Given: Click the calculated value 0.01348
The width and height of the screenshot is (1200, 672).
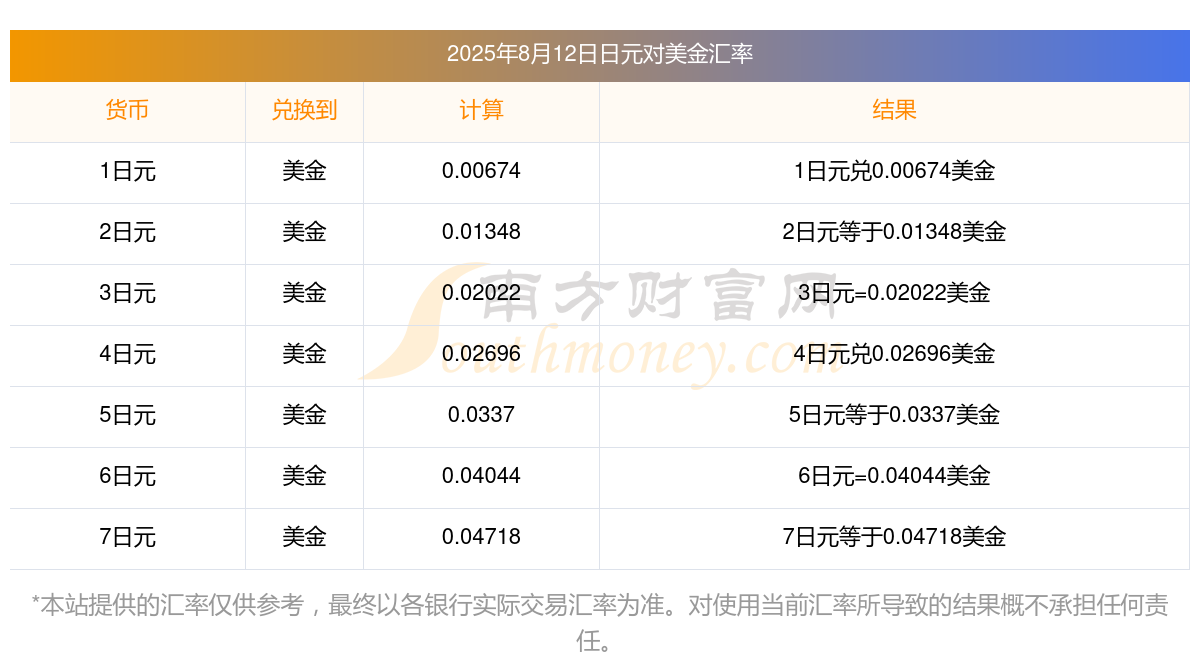Looking at the screenshot, I should click(481, 232).
